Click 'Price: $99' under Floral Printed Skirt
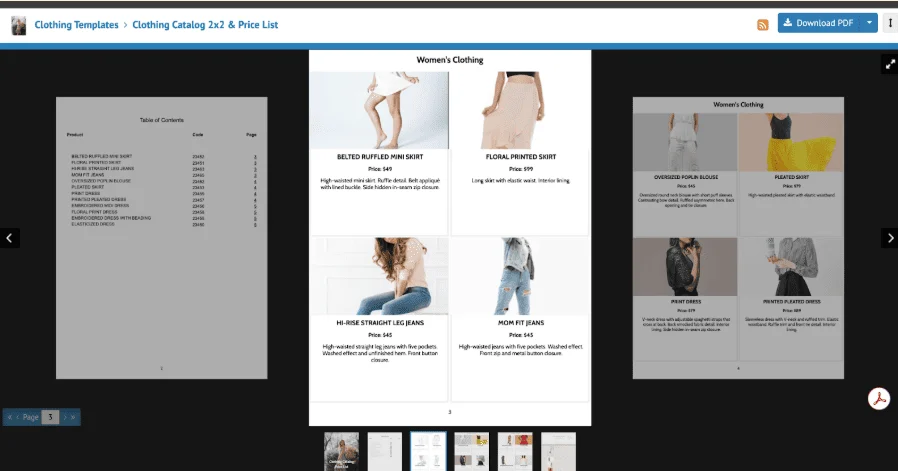This screenshot has width=898, height=471. click(521, 169)
